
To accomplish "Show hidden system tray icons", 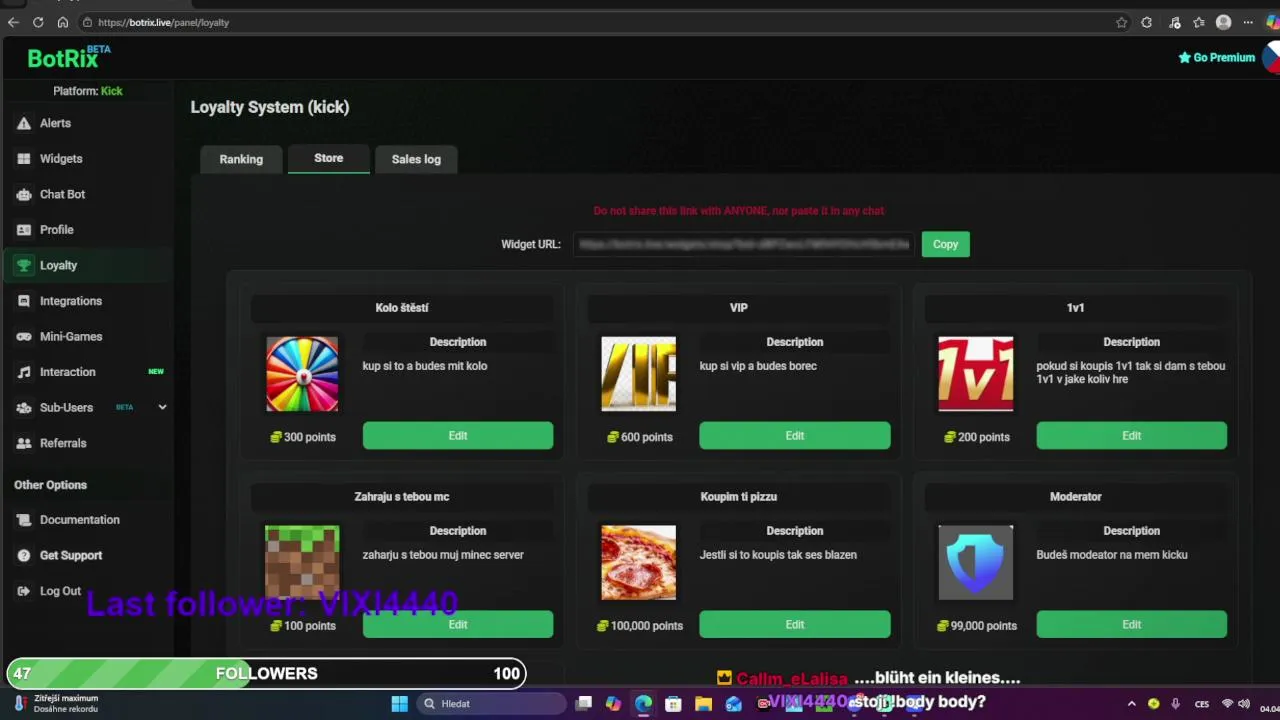I will (1131, 703).
